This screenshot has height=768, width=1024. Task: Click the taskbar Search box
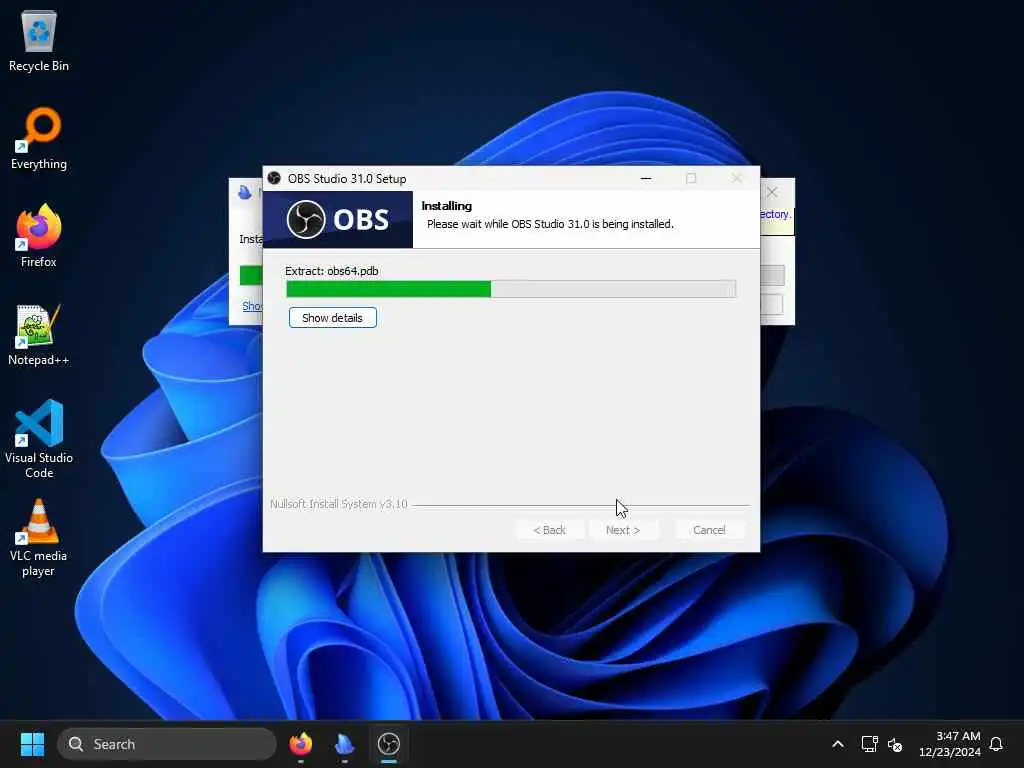167,744
